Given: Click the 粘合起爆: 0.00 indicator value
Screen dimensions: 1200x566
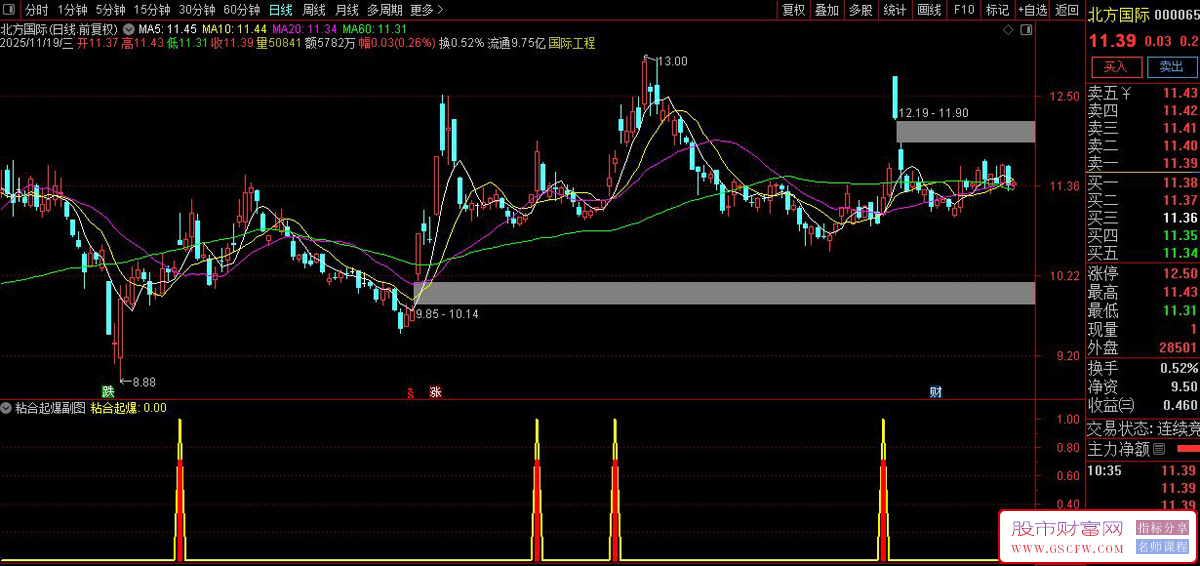Looking at the screenshot, I should coord(129,408).
